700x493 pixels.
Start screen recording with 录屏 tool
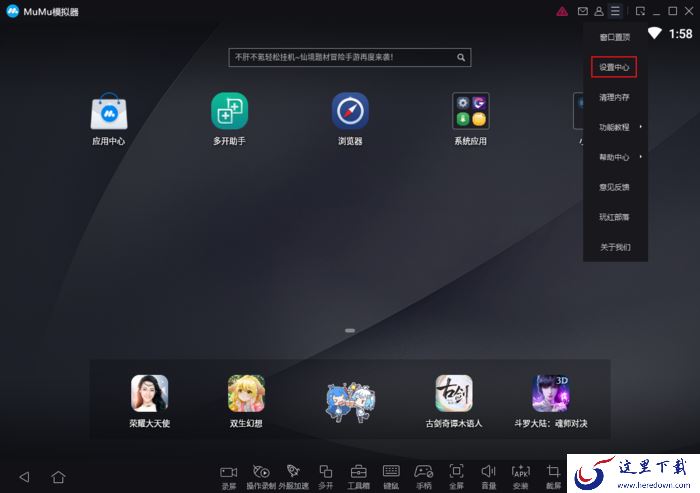pyautogui.click(x=229, y=477)
